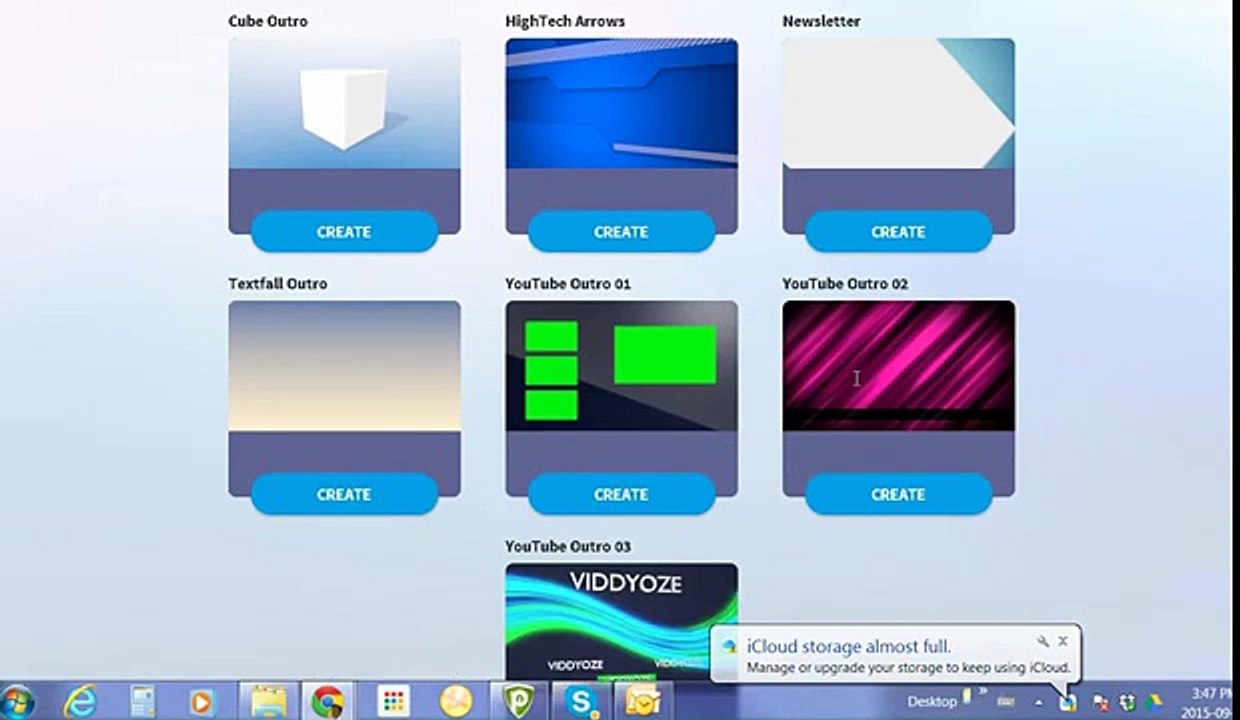The height and width of the screenshot is (720, 1240).
Task: Select the 'YouTube Outro 03' title text
Action: (568, 547)
